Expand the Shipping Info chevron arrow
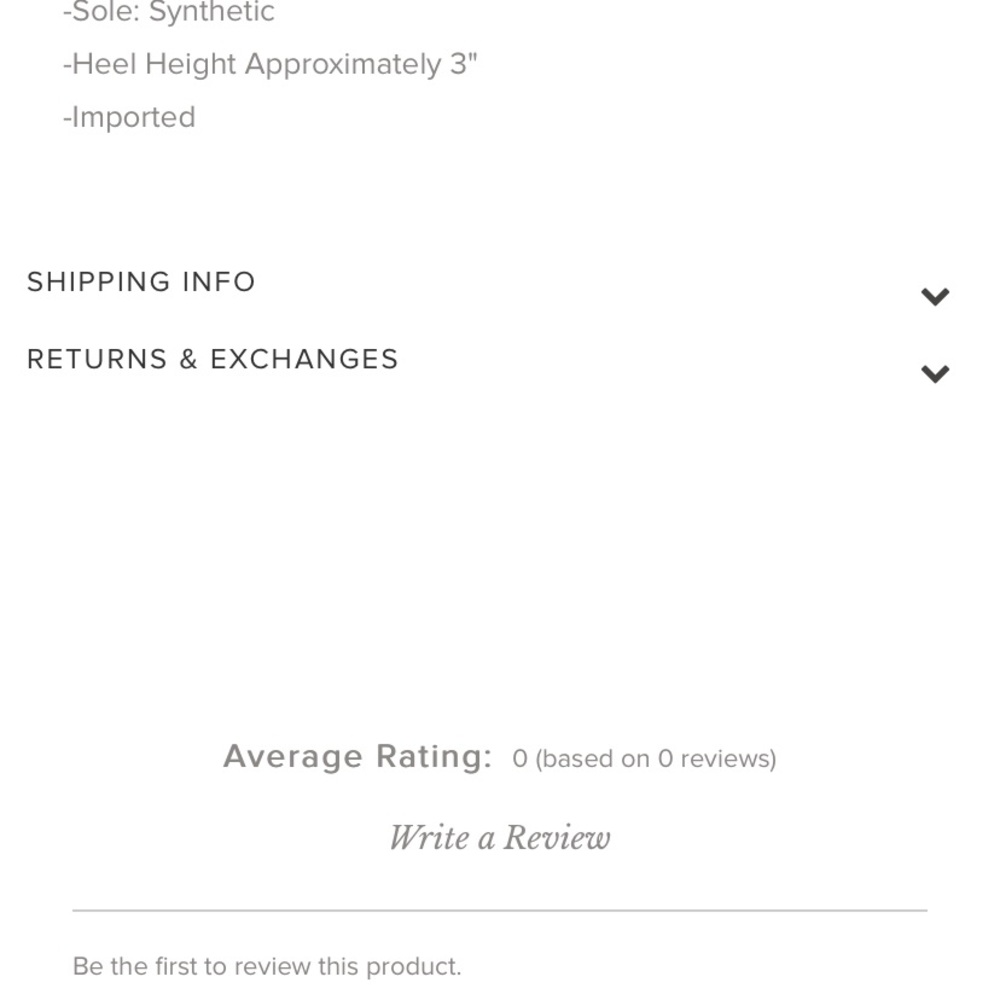Image resolution: width=1000 pixels, height=1000 pixels. click(934, 296)
